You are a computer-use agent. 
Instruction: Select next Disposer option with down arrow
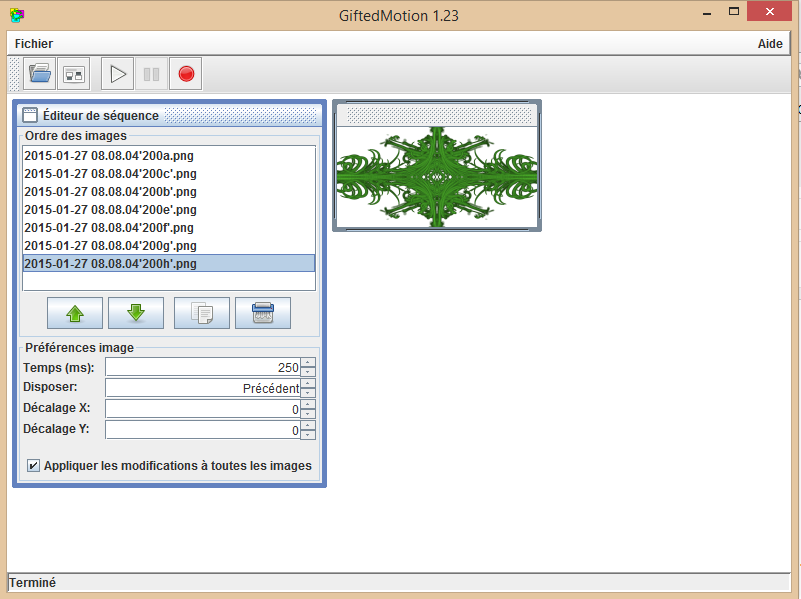coord(309,393)
